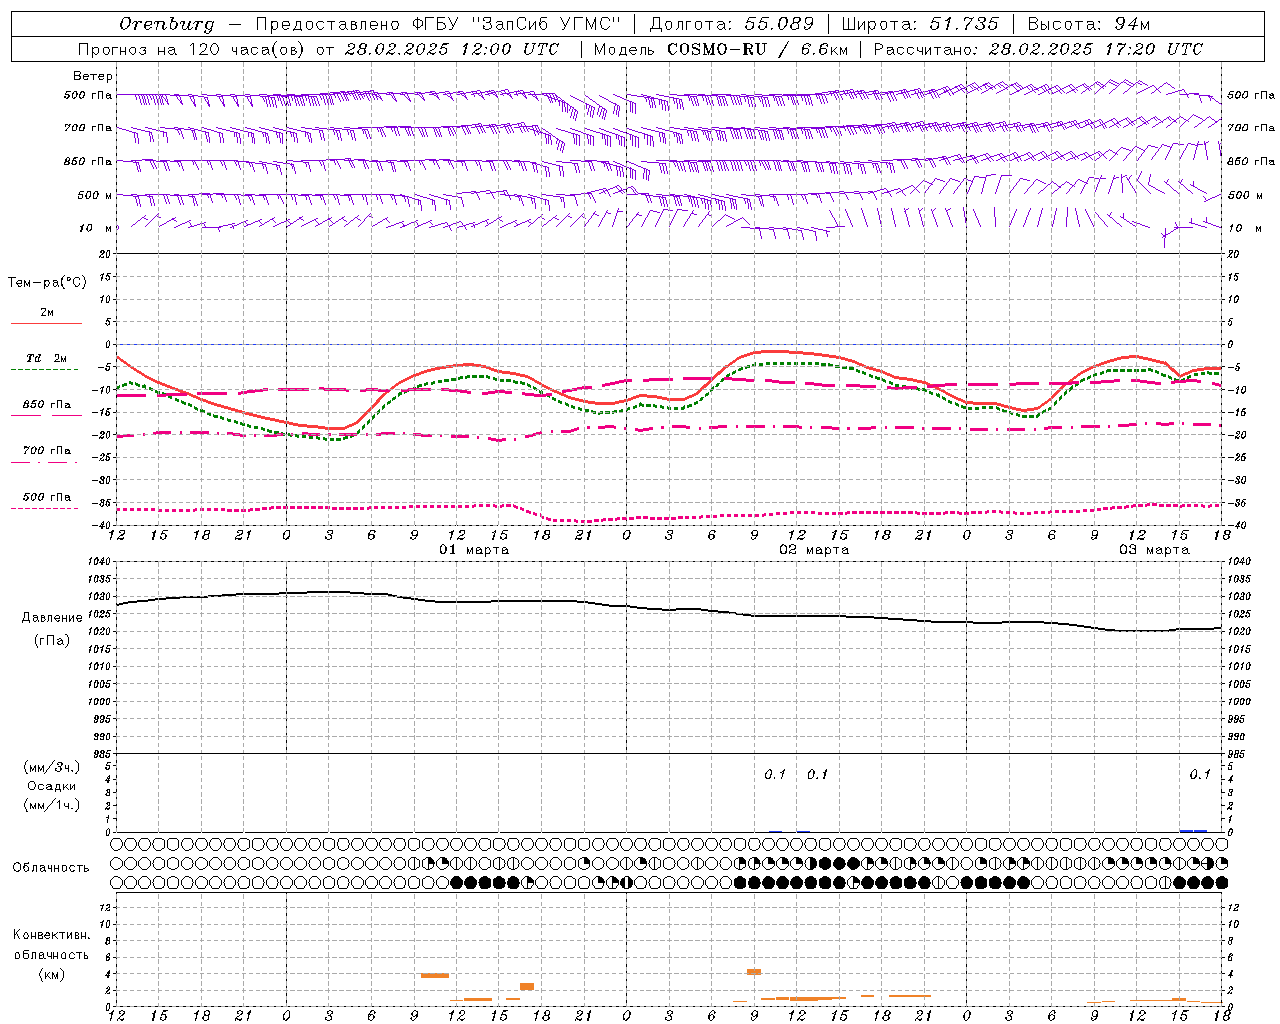The width and height of the screenshot is (1280, 1024).
Task: Click the "(мм/1ч.)" precipitation unit label
Action: point(52,805)
